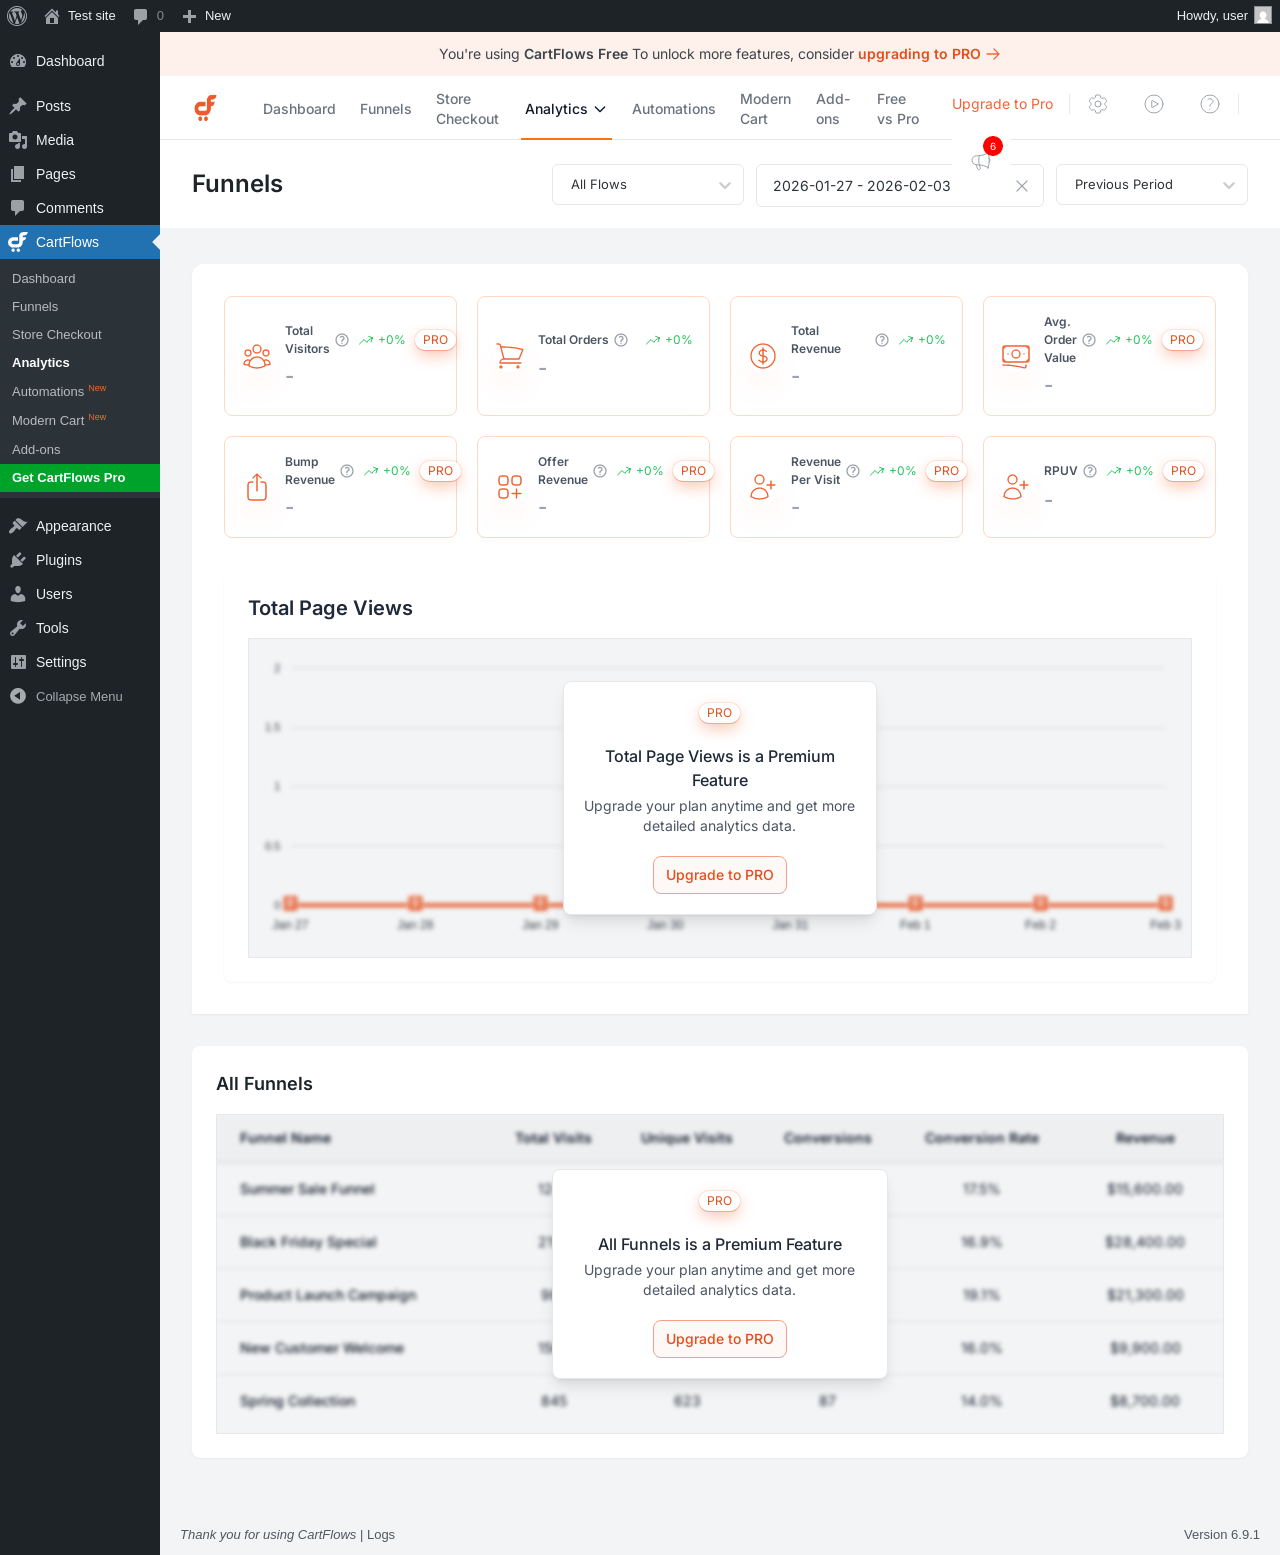Click the Total Orders help tooltip icon
The image size is (1280, 1555).
point(621,340)
